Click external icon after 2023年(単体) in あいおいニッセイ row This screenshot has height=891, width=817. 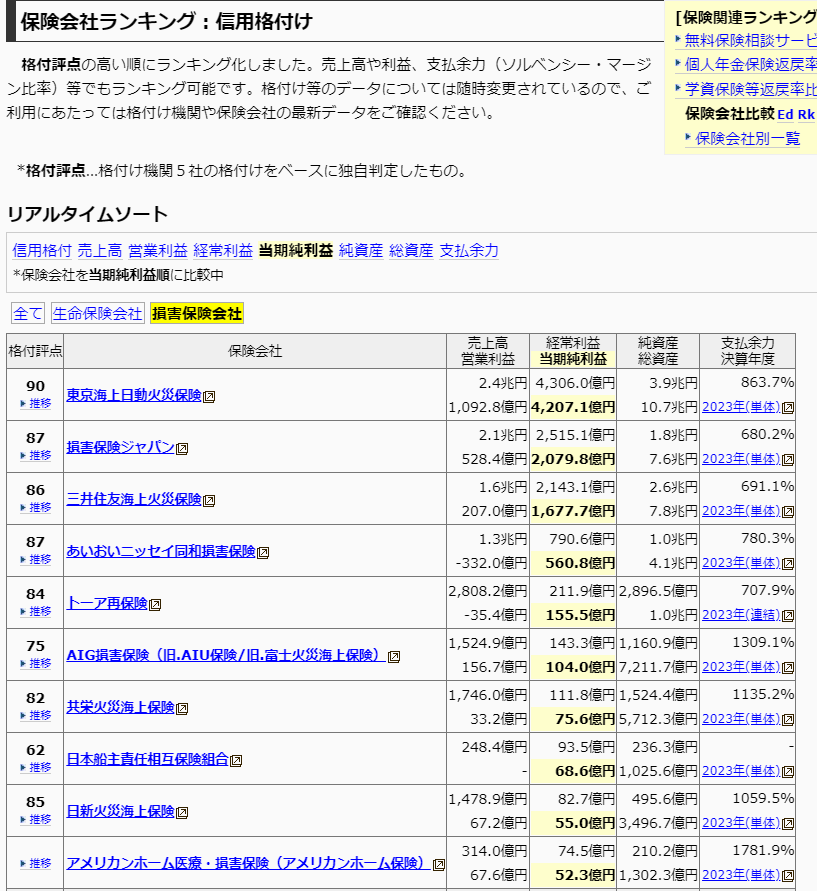pos(788,564)
